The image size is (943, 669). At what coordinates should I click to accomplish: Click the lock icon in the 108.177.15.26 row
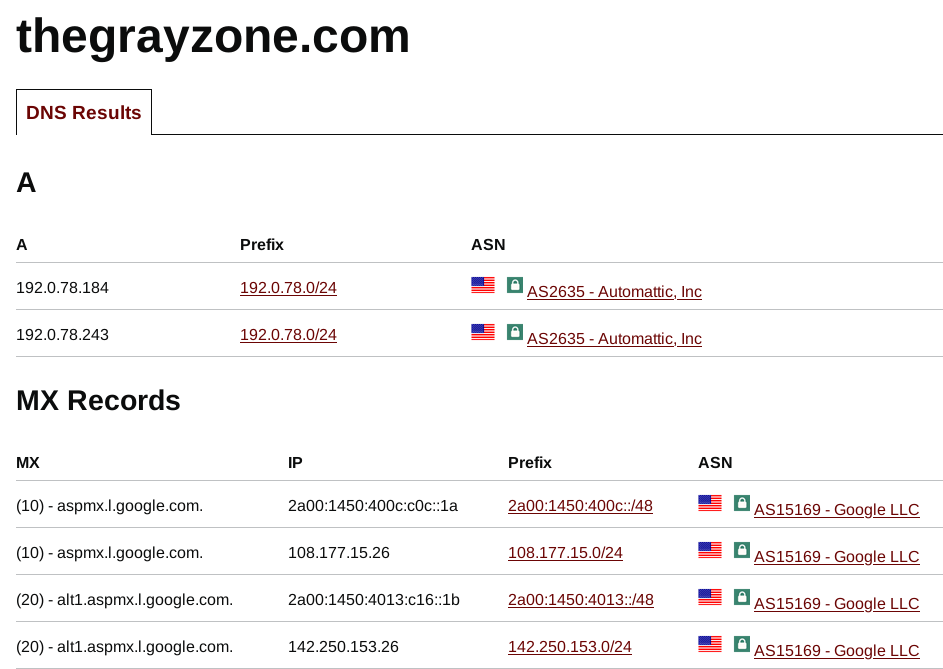coord(742,550)
